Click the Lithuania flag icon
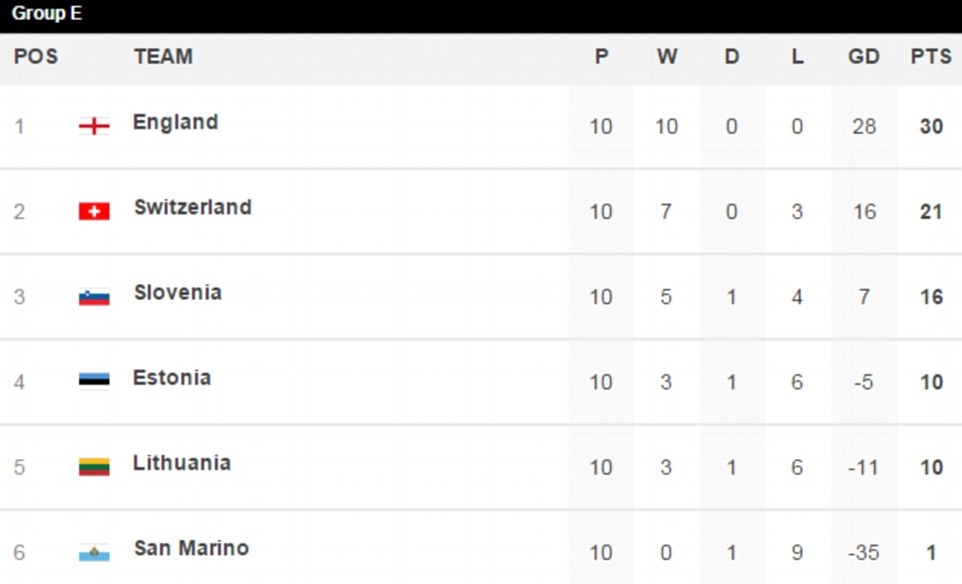The image size is (962, 584). tap(94, 466)
